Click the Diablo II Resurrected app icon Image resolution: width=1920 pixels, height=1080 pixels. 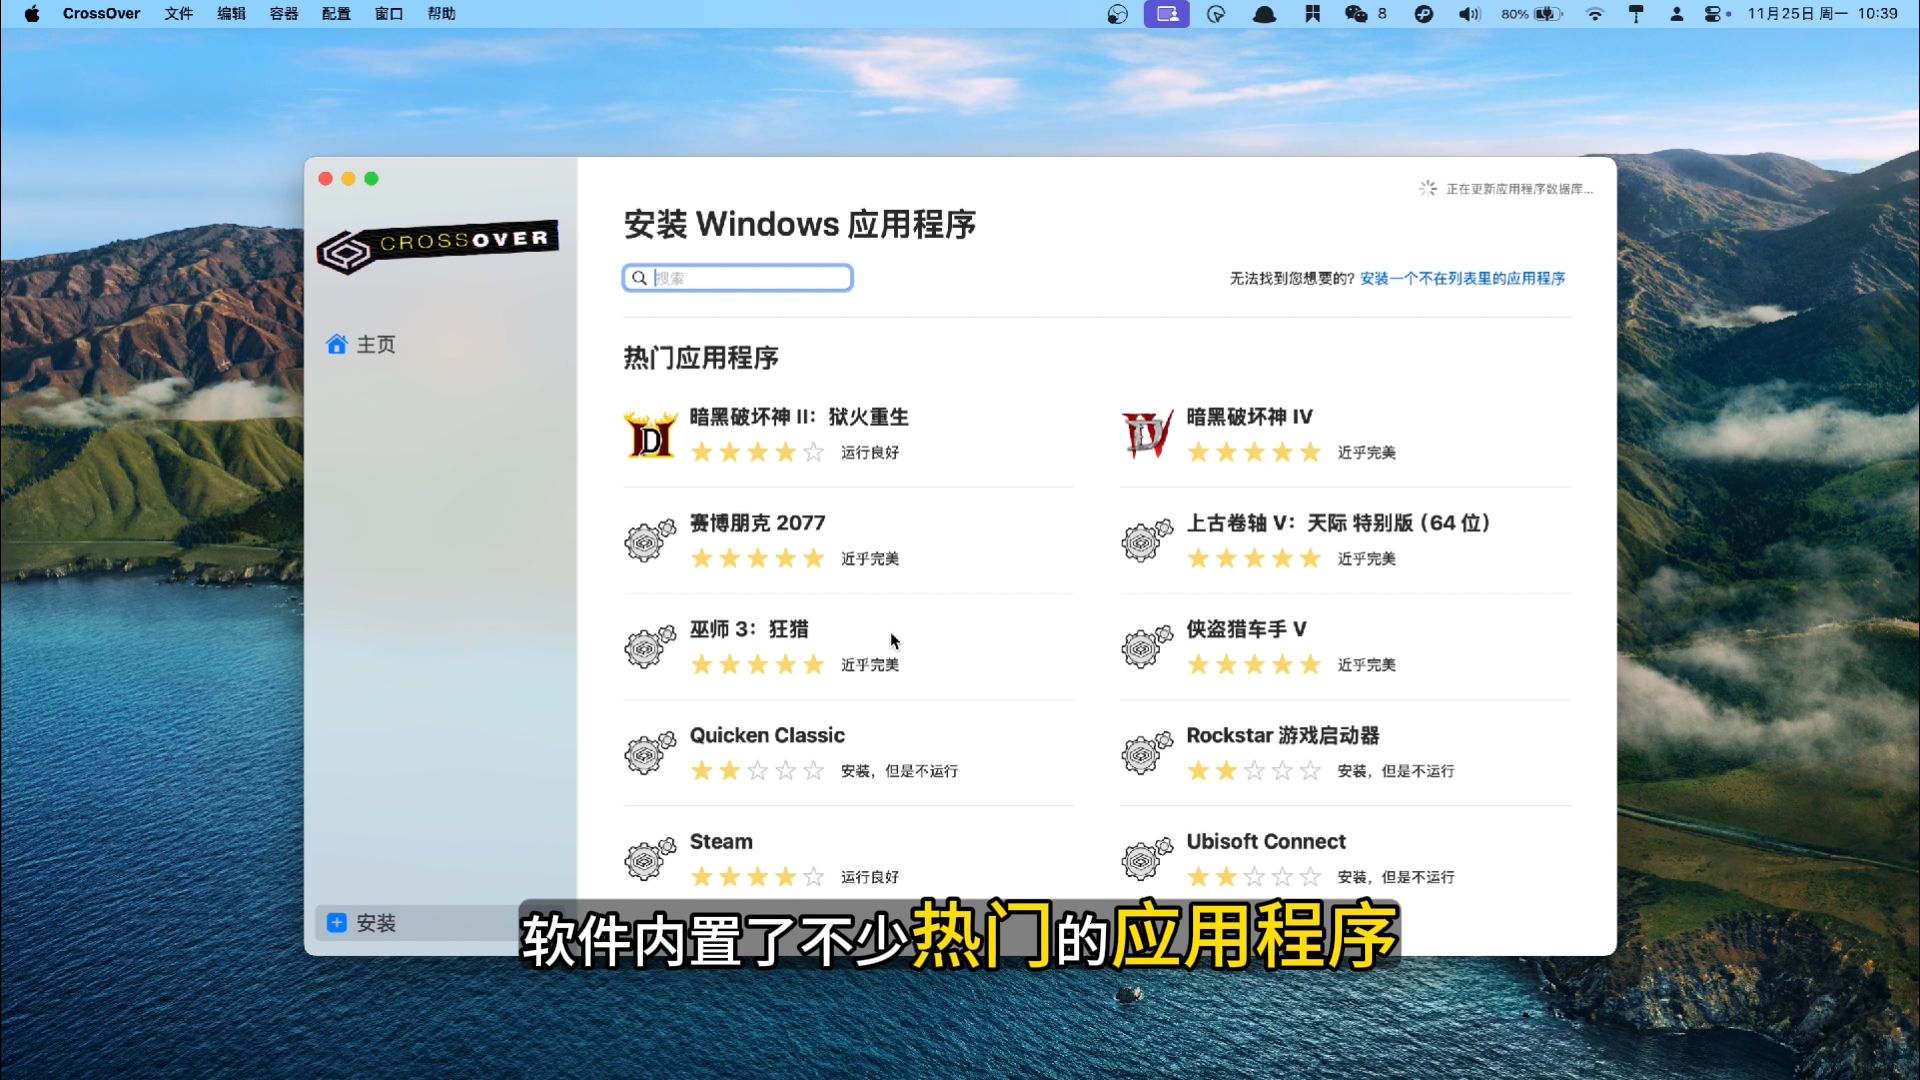pos(650,436)
